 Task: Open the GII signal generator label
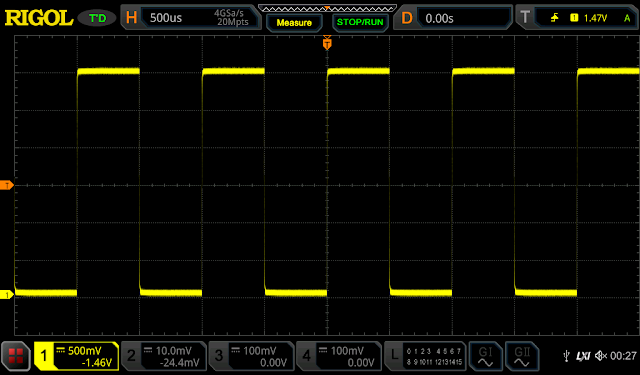click(x=522, y=356)
